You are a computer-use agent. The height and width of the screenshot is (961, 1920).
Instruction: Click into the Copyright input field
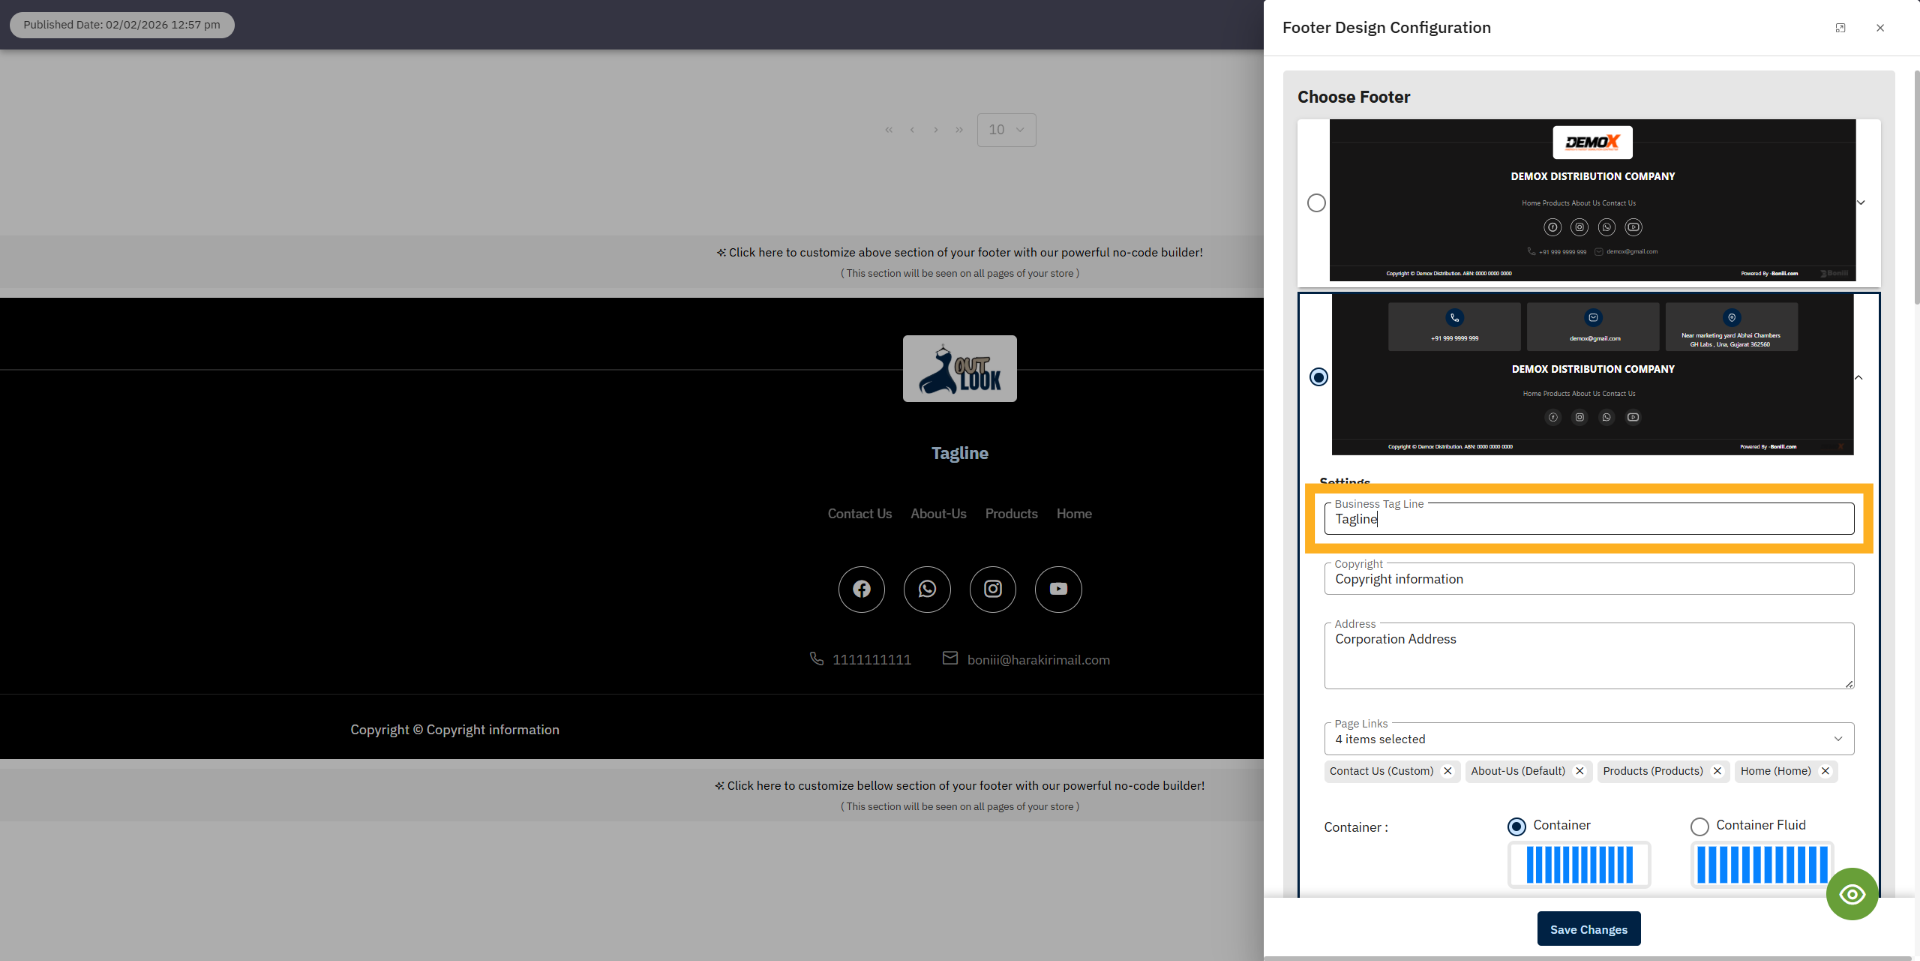[1588, 580]
